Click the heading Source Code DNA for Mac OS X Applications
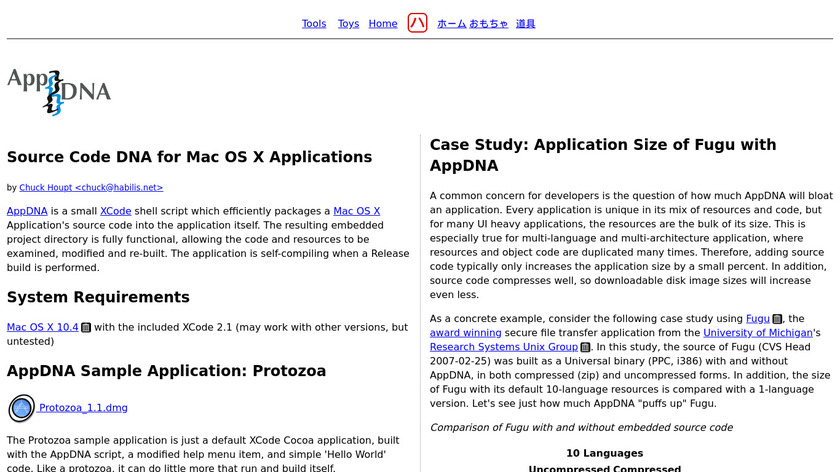This screenshot has width=840, height=472. 189,157
